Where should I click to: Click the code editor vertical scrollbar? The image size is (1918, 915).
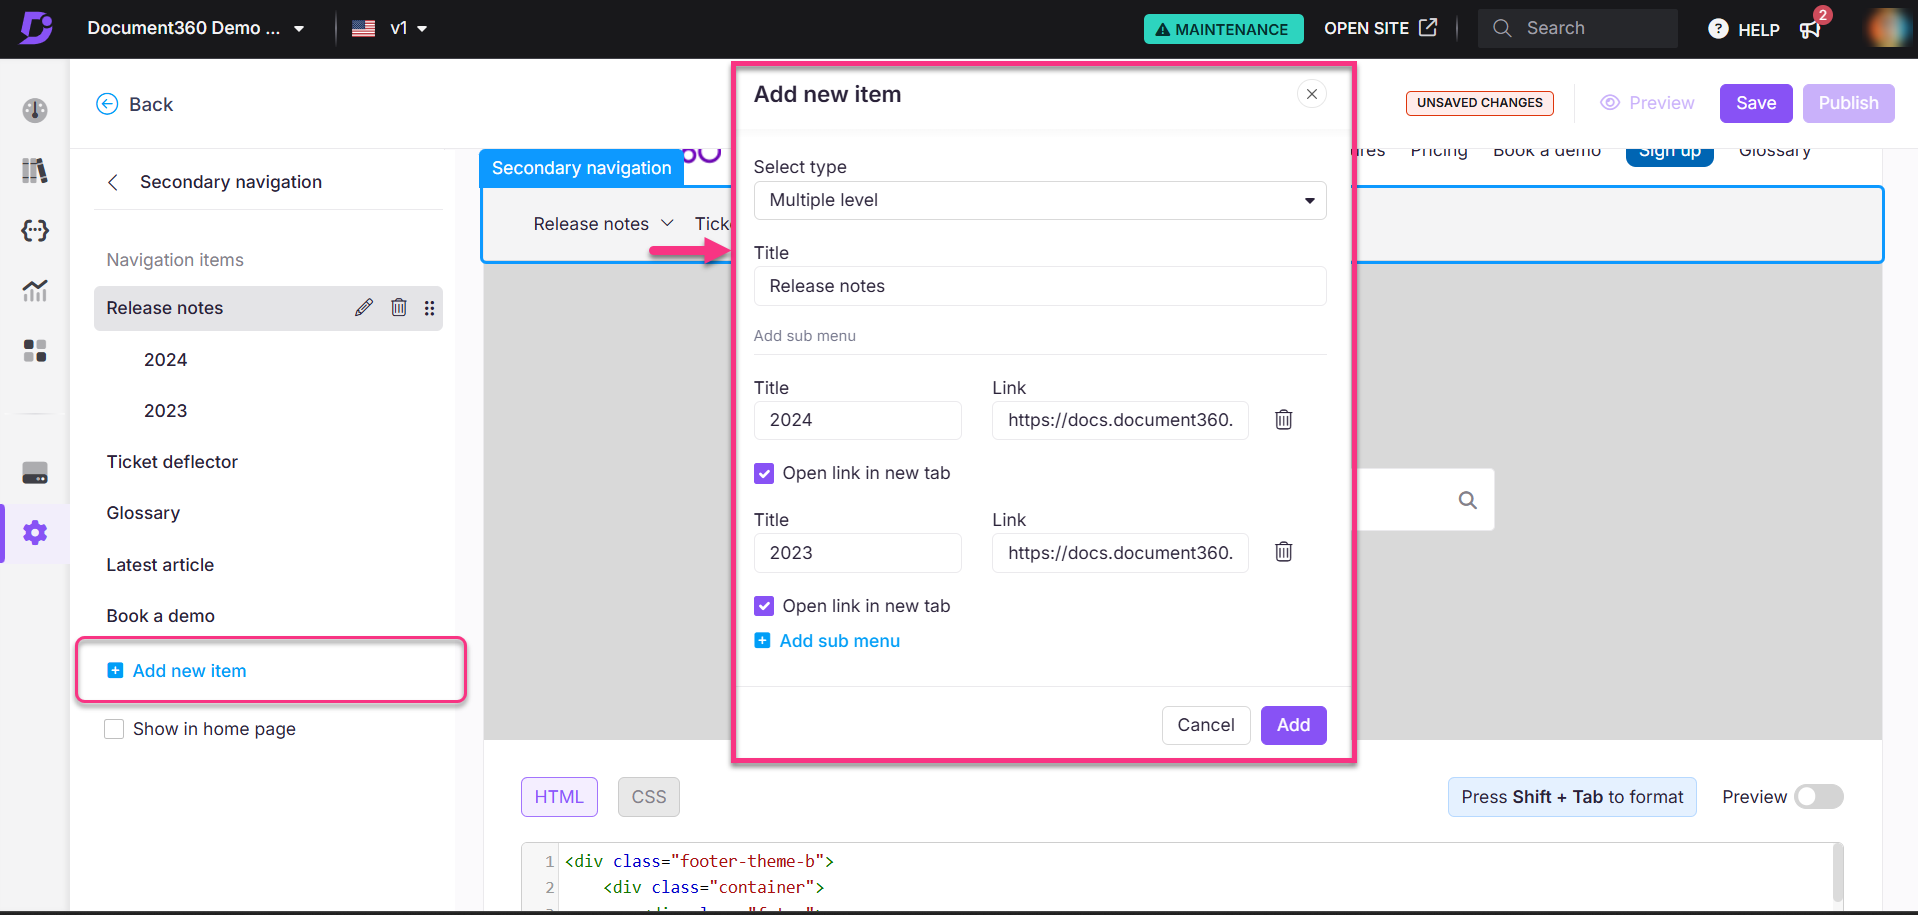pyautogui.click(x=1837, y=874)
